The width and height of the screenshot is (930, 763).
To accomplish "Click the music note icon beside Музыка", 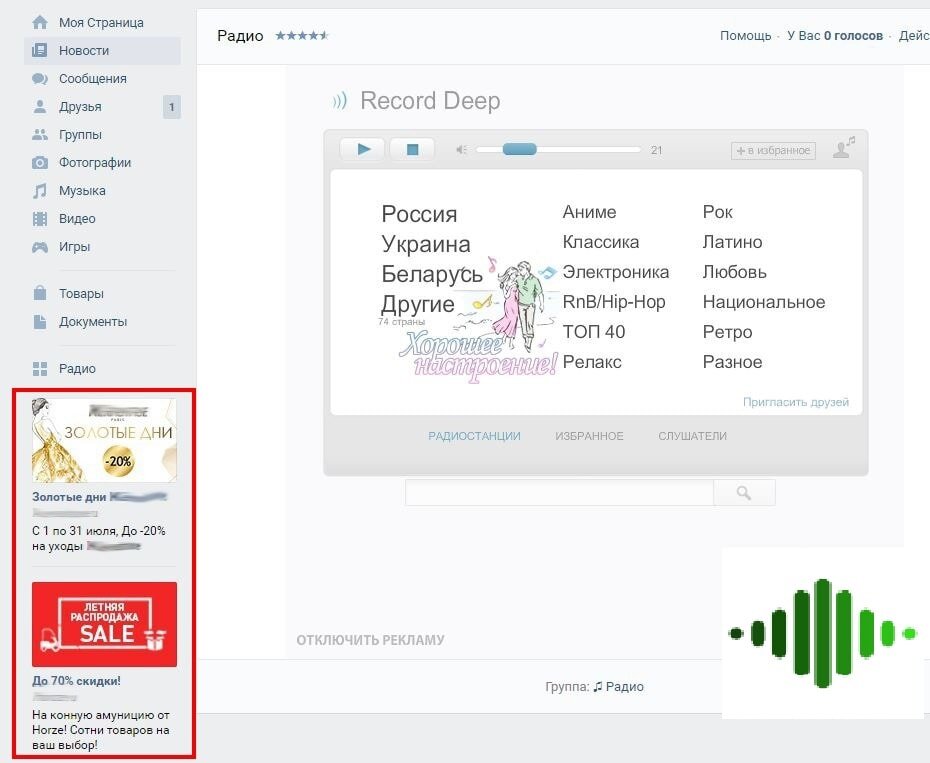I will click(x=40, y=190).
